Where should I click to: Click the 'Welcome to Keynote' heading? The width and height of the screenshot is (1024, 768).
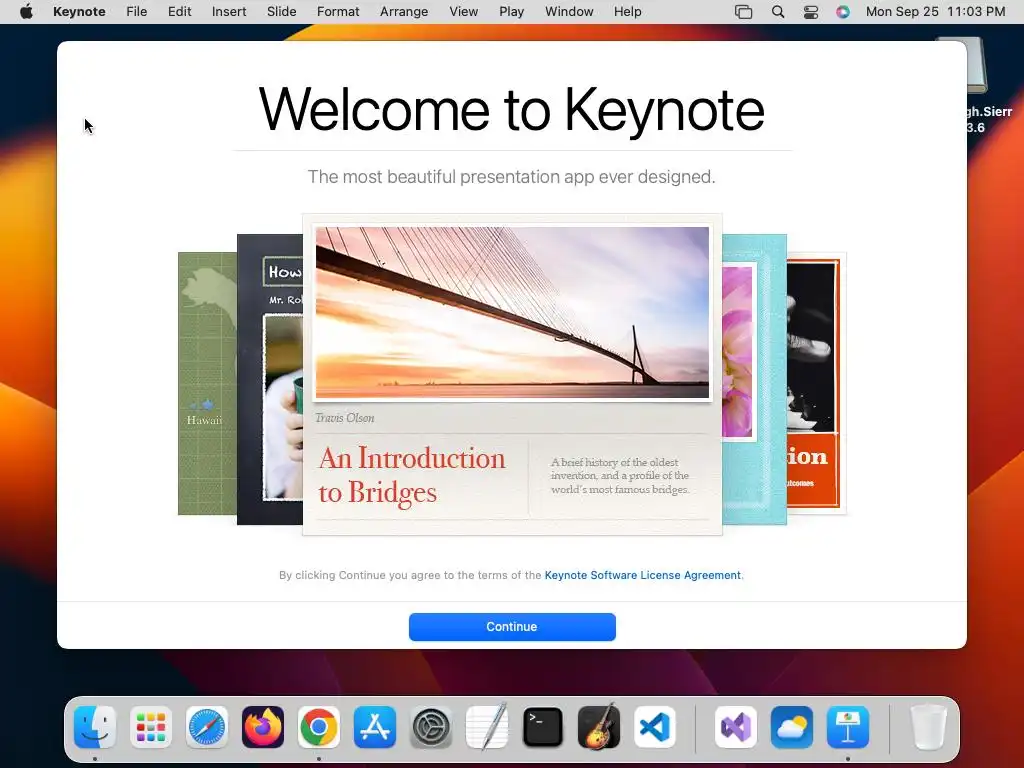point(511,110)
